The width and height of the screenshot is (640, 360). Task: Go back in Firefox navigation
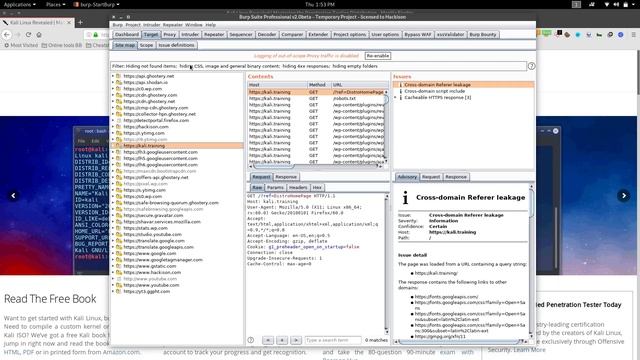click(7, 35)
